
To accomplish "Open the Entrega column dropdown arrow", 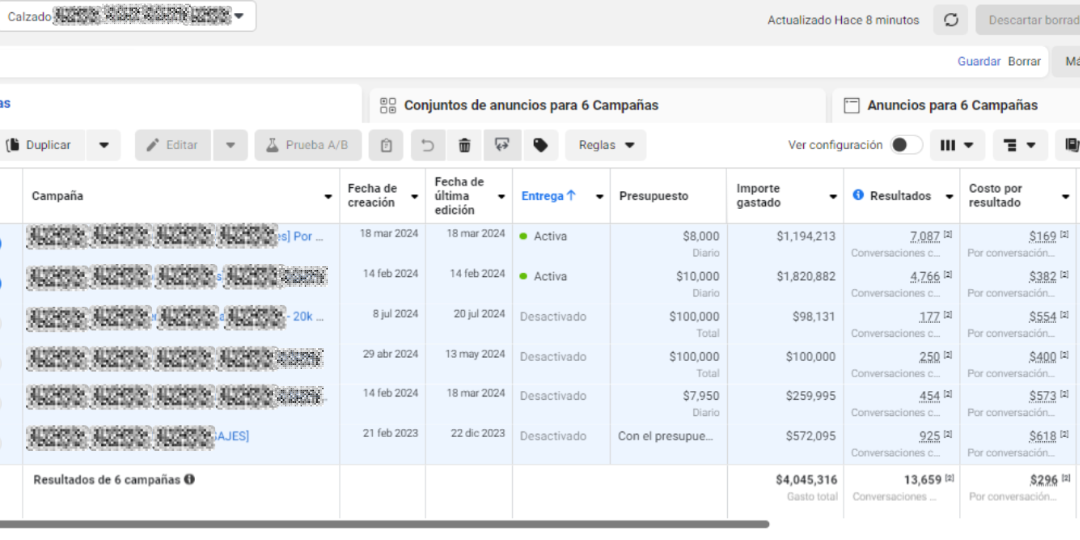I will pos(599,196).
